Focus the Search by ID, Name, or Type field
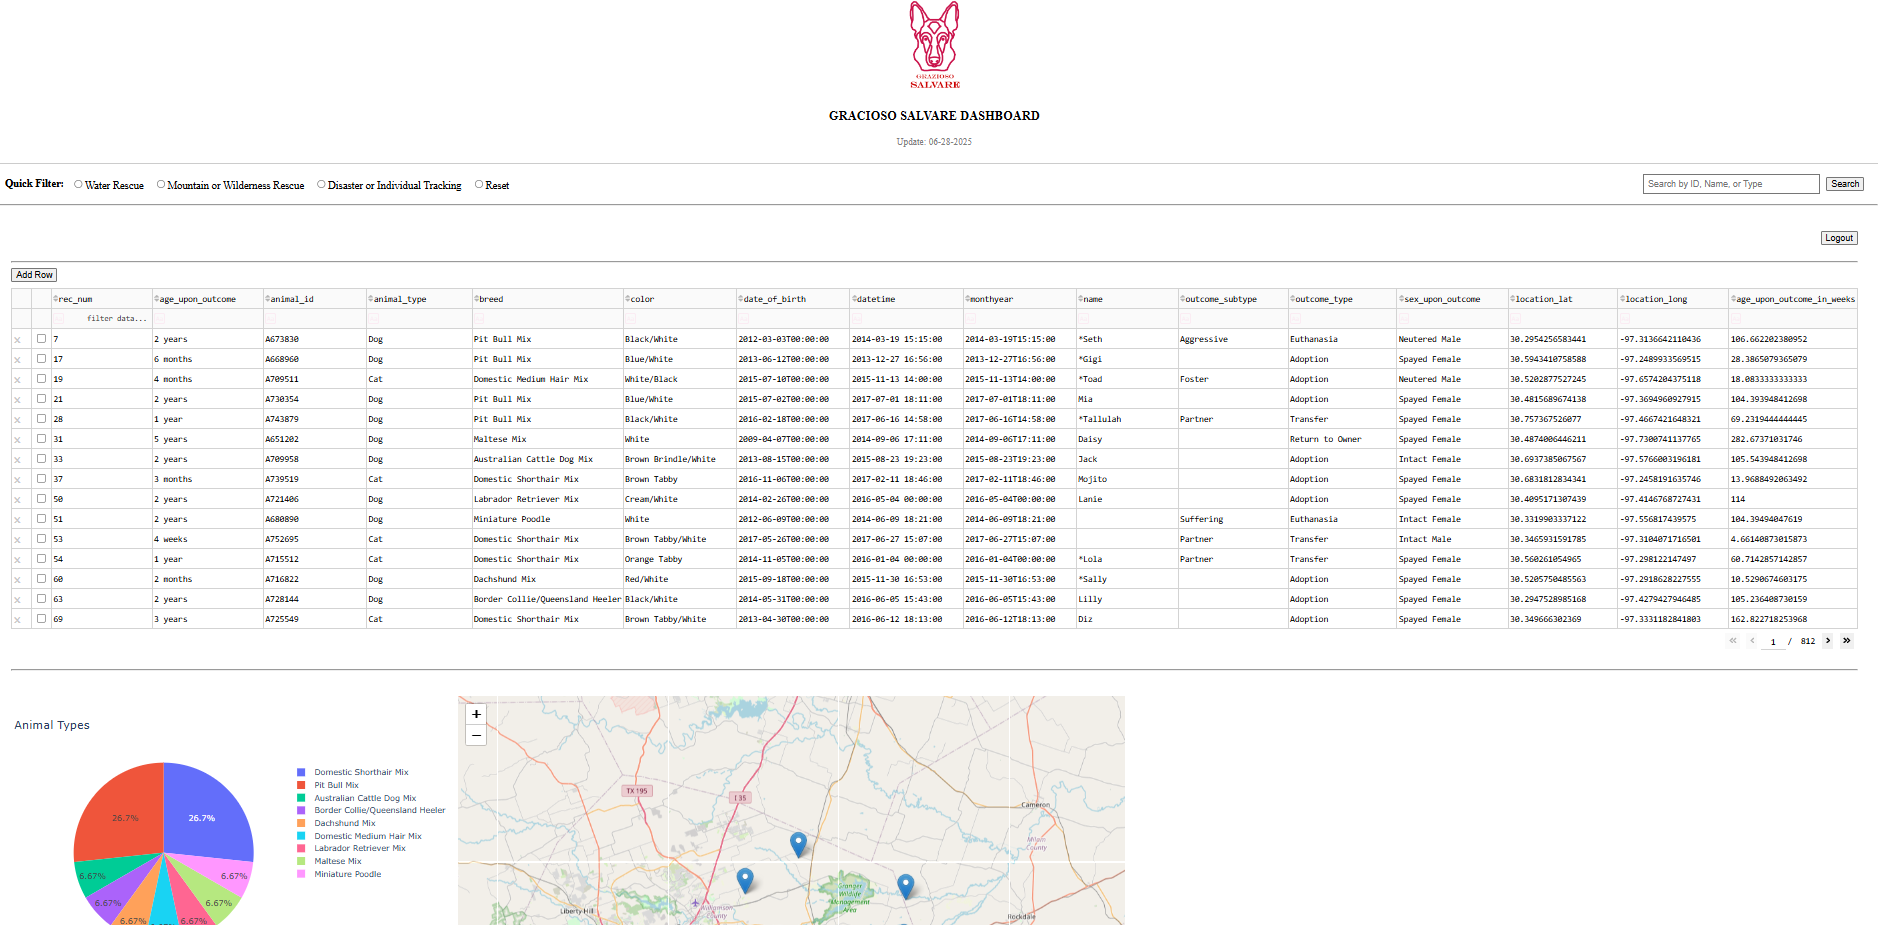The width and height of the screenshot is (1881, 925). 1731,184
